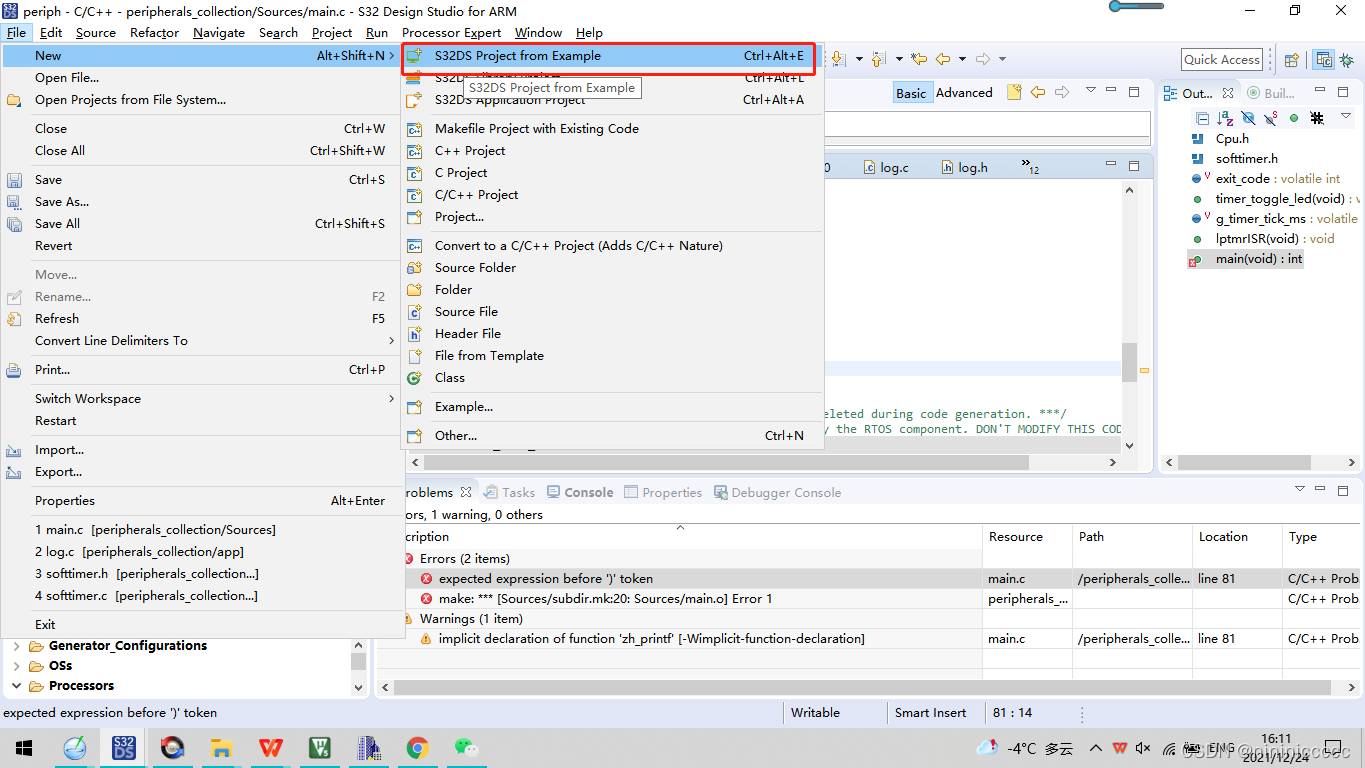Expand OSs folder in project tree
The image size is (1365, 768).
[x=16, y=665]
